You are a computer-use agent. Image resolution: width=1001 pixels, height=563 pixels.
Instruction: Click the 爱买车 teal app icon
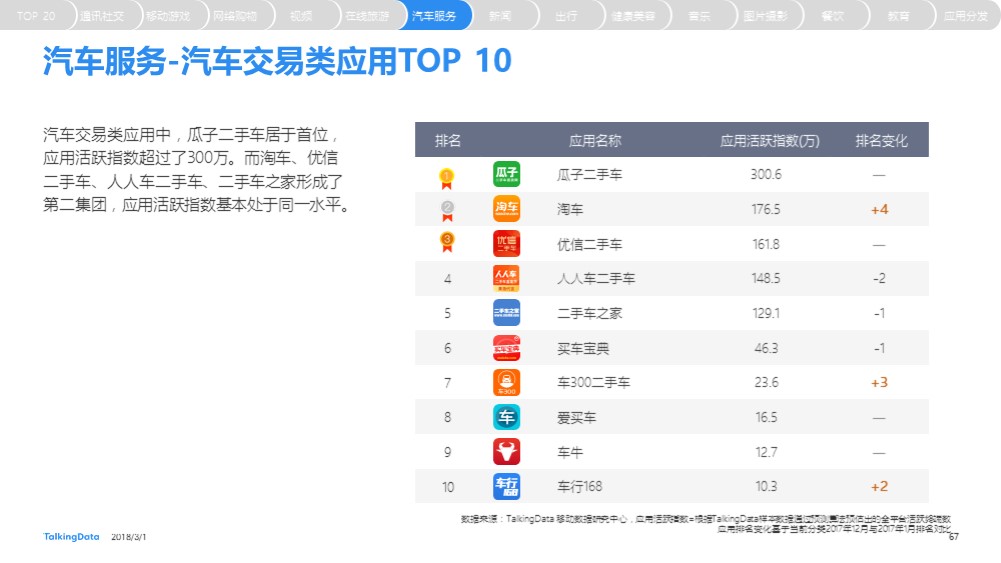click(506, 417)
